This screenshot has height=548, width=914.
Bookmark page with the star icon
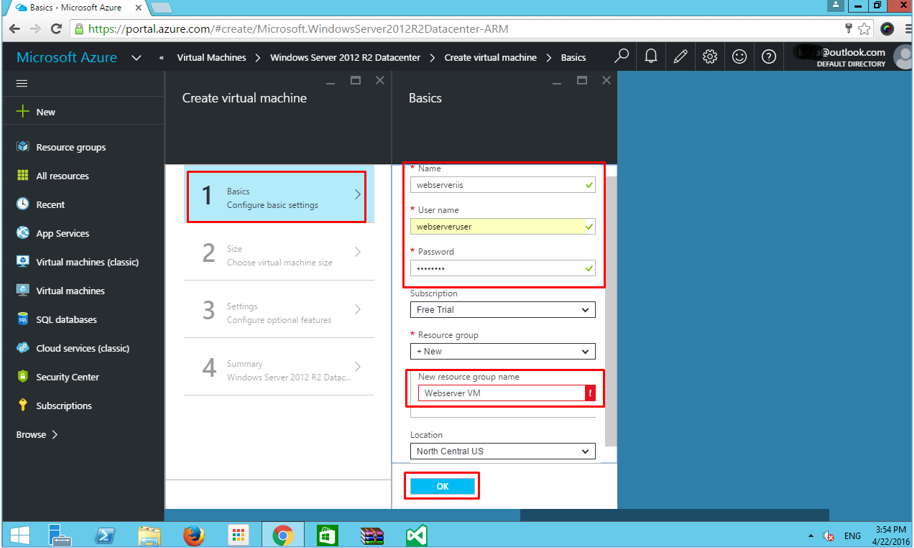click(864, 29)
